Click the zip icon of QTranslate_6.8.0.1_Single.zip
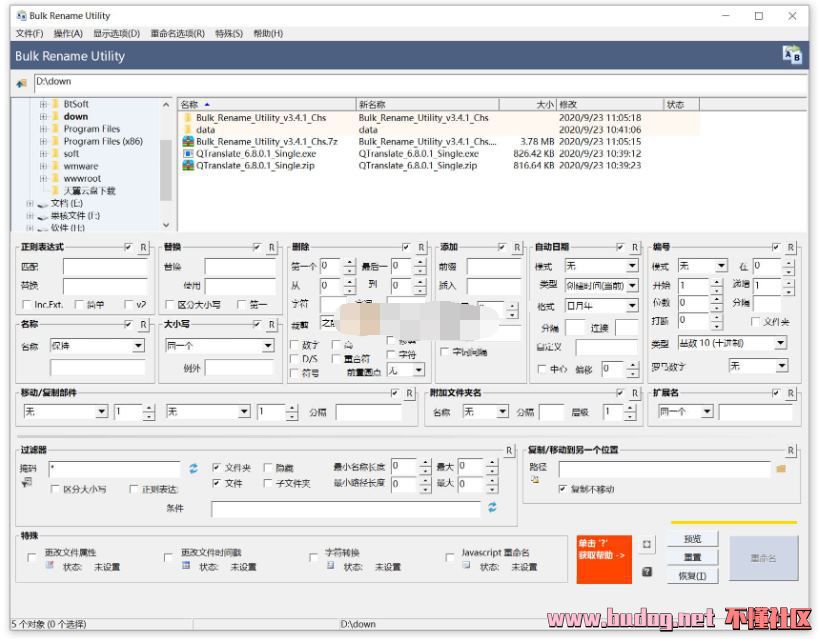The height and width of the screenshot is (639, 821). pos(188,166)
